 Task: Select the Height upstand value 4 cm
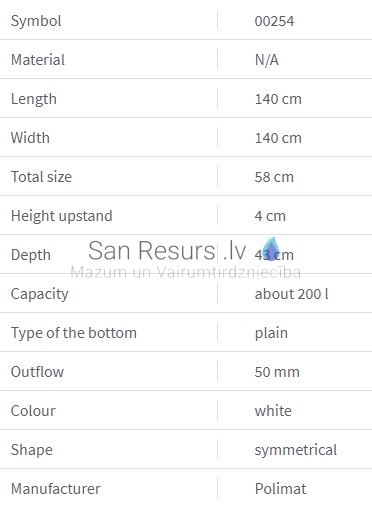(x=270, y=216)
